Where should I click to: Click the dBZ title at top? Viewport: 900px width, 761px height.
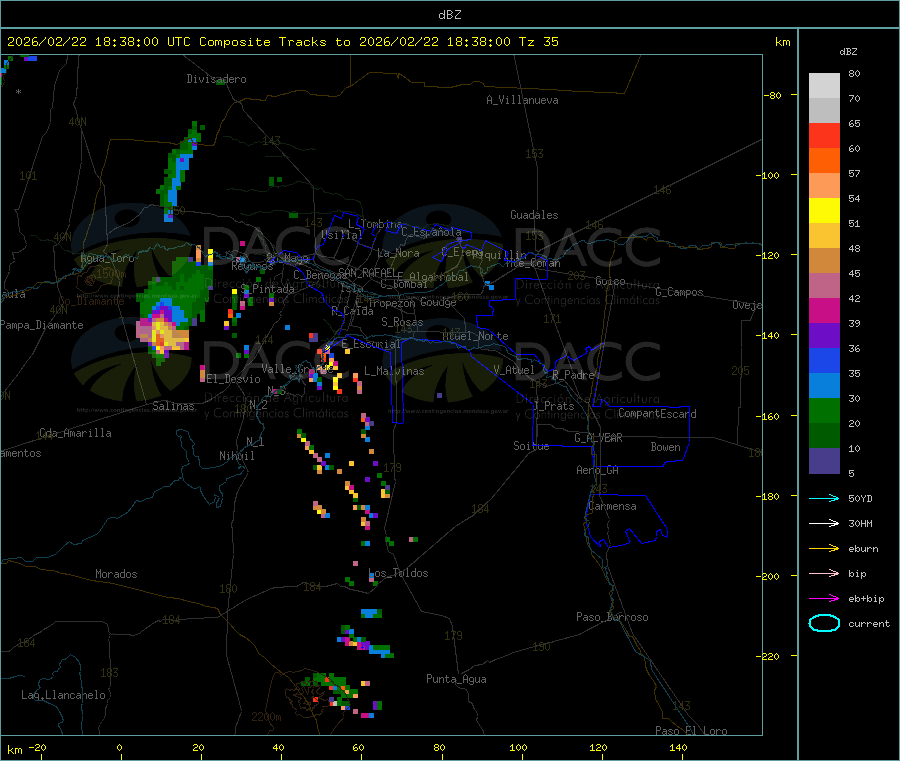[449, 14]
